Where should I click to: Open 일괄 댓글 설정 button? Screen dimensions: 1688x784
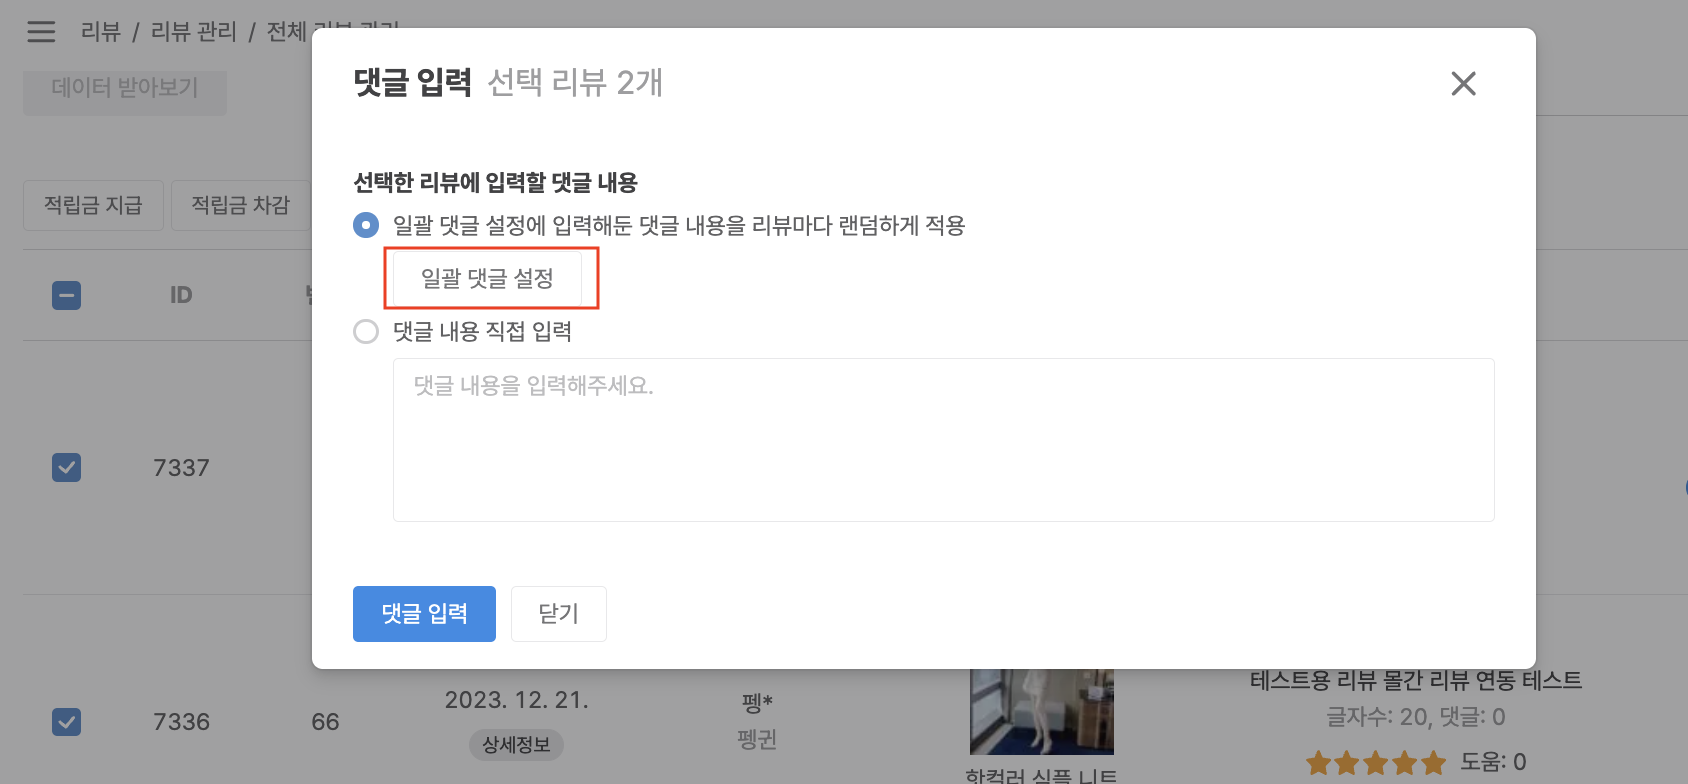pos(487,279)
